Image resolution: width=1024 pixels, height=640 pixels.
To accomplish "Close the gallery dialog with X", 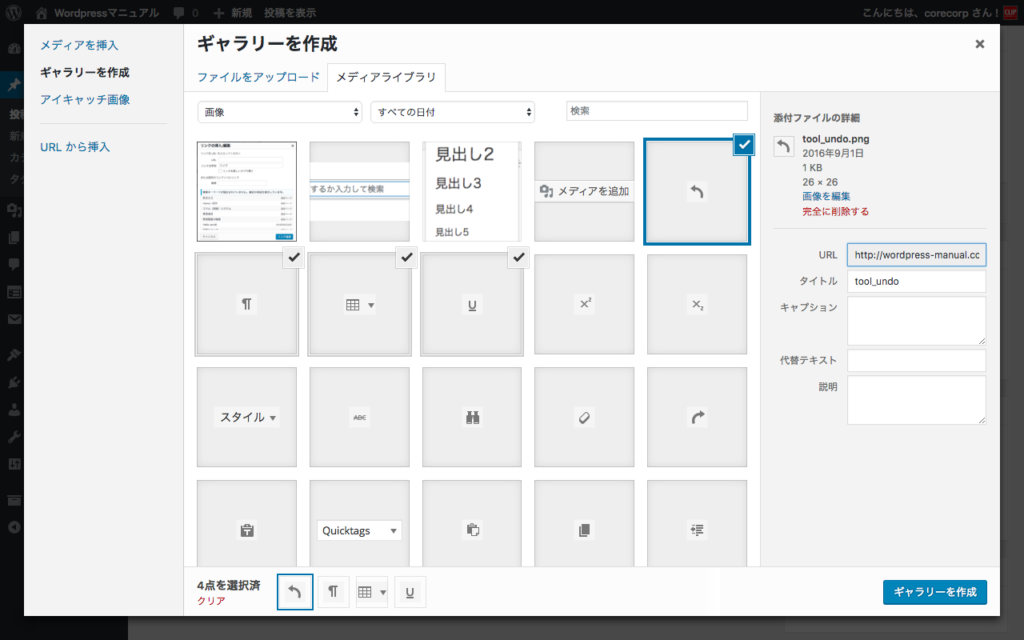I will click(x=979, y=44).
